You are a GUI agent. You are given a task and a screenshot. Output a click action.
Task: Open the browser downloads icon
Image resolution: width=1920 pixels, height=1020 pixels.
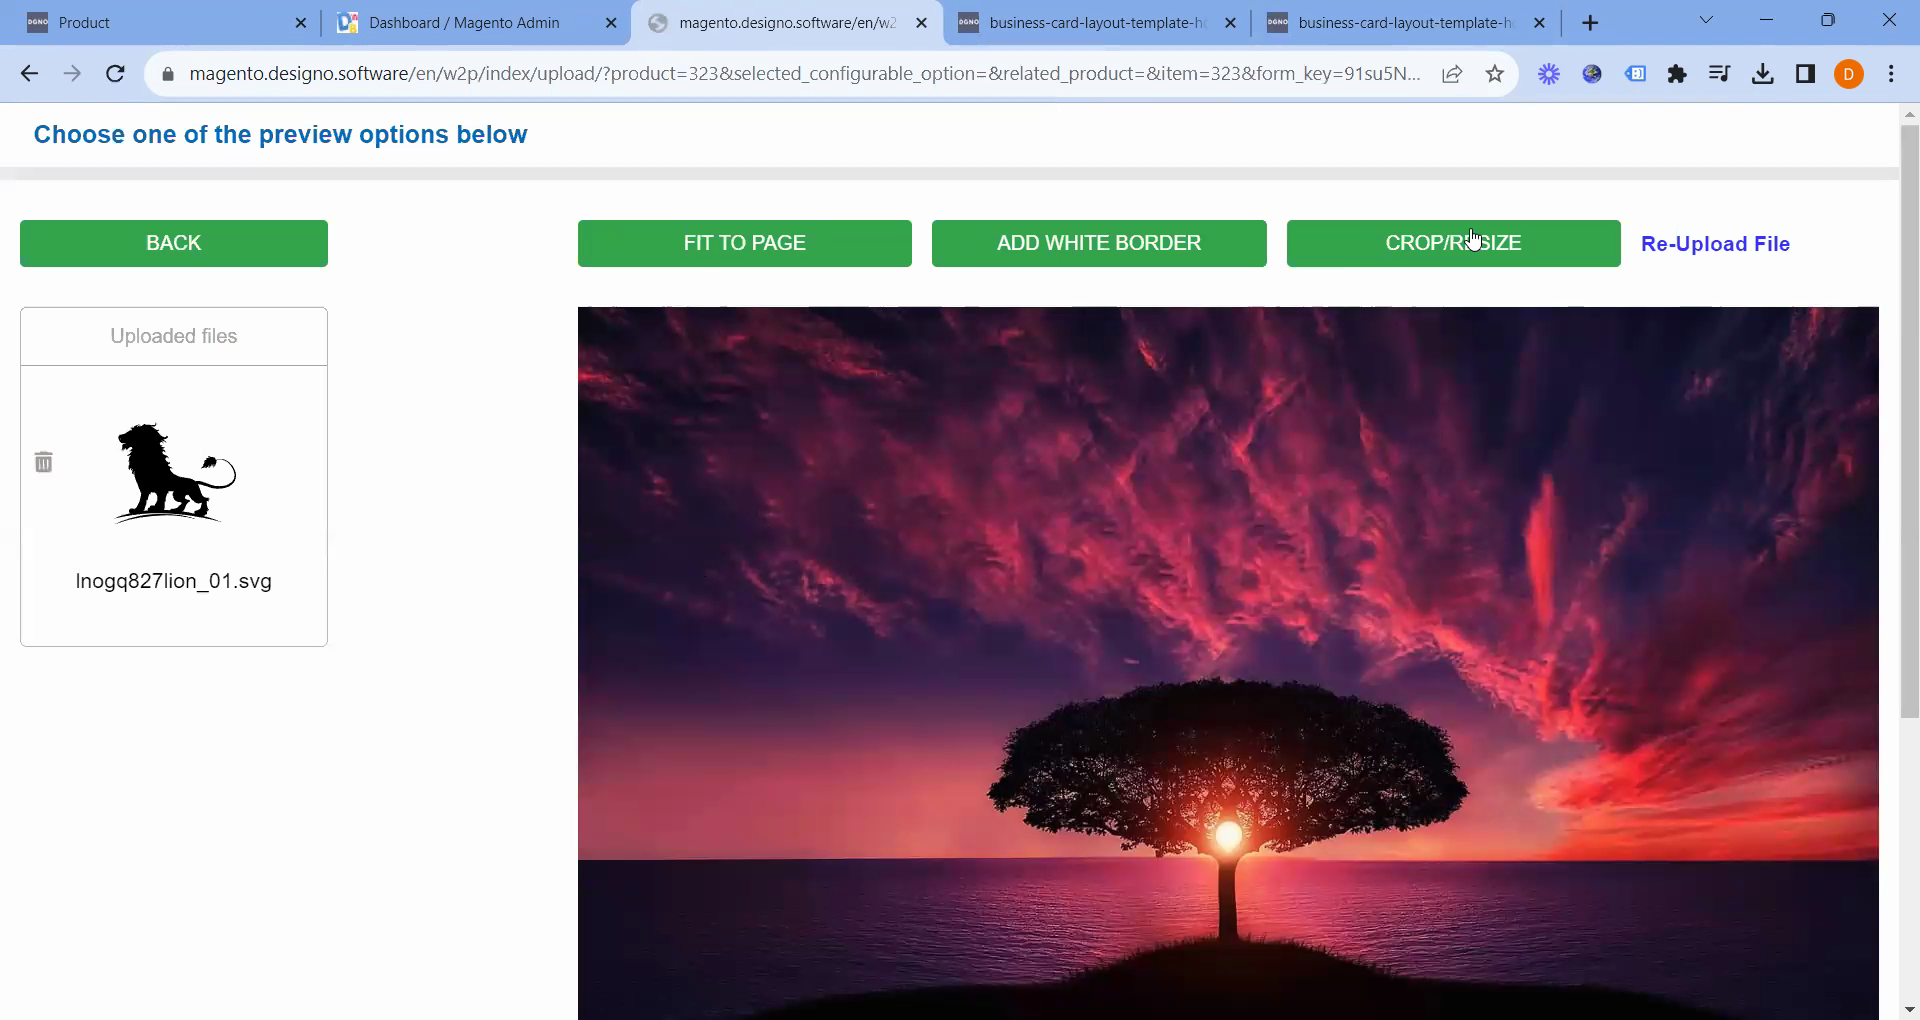point(1762,73)
